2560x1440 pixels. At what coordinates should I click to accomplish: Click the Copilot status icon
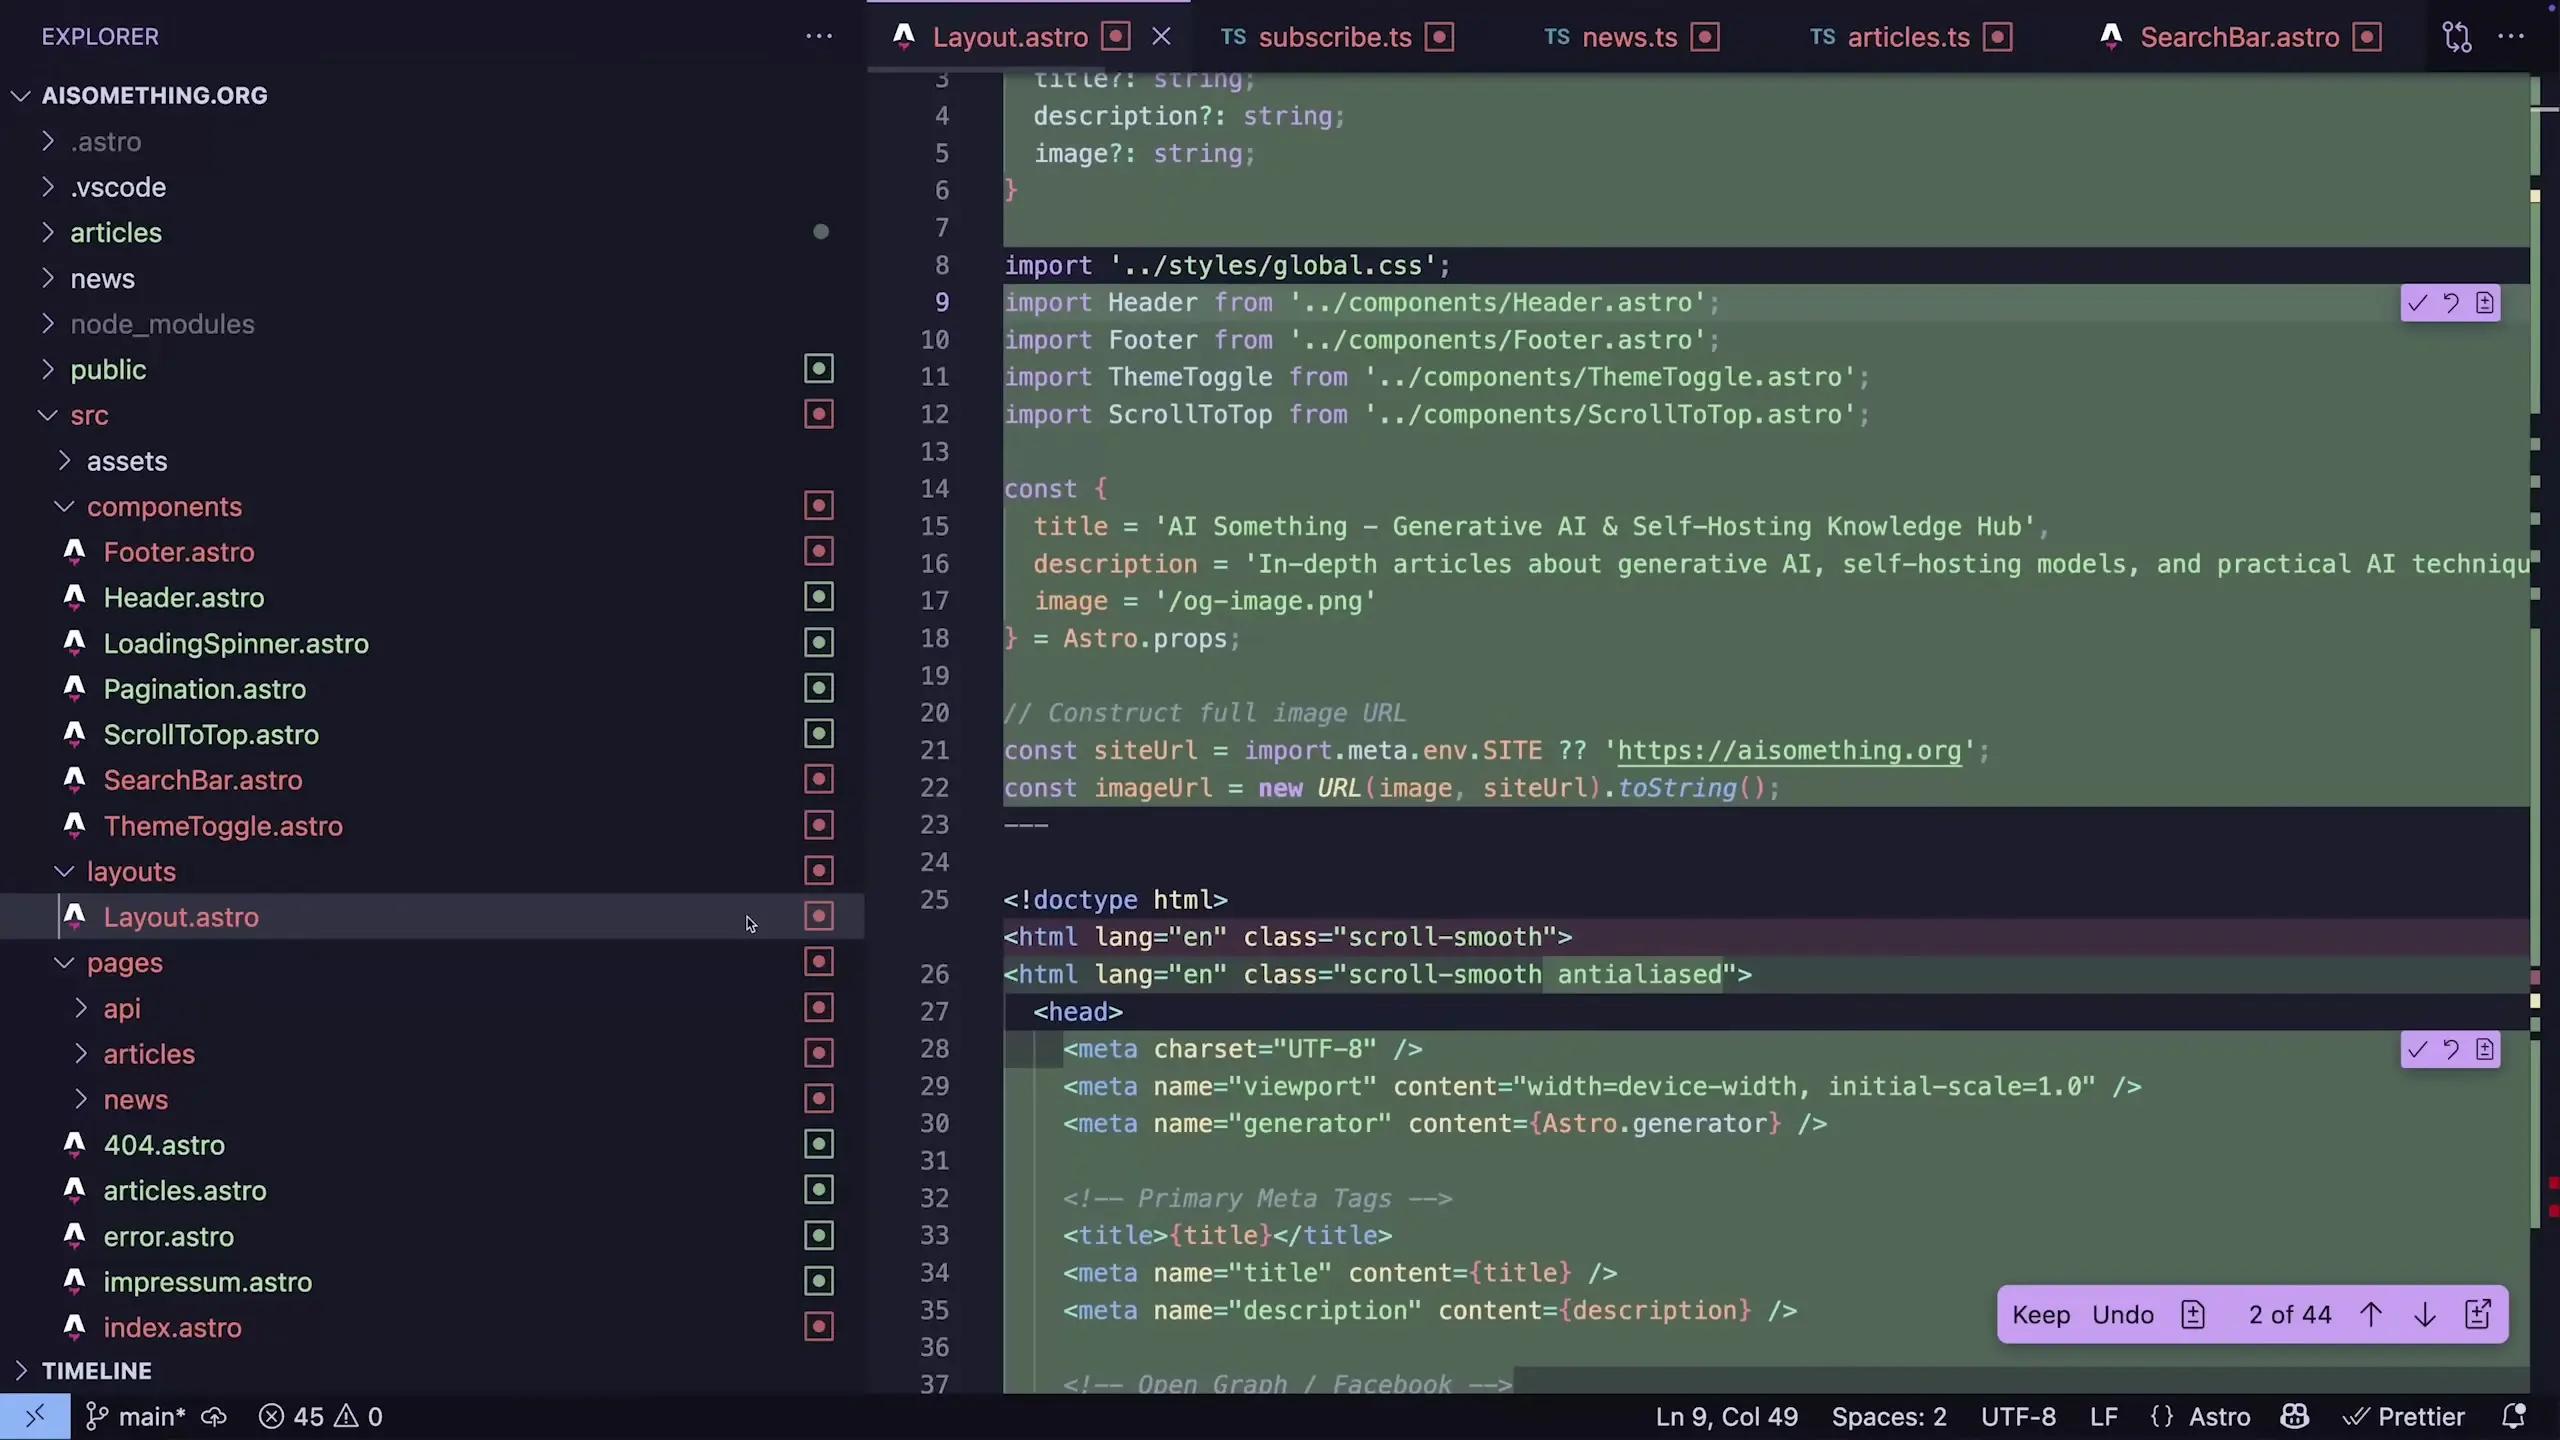point(2295,1417)
